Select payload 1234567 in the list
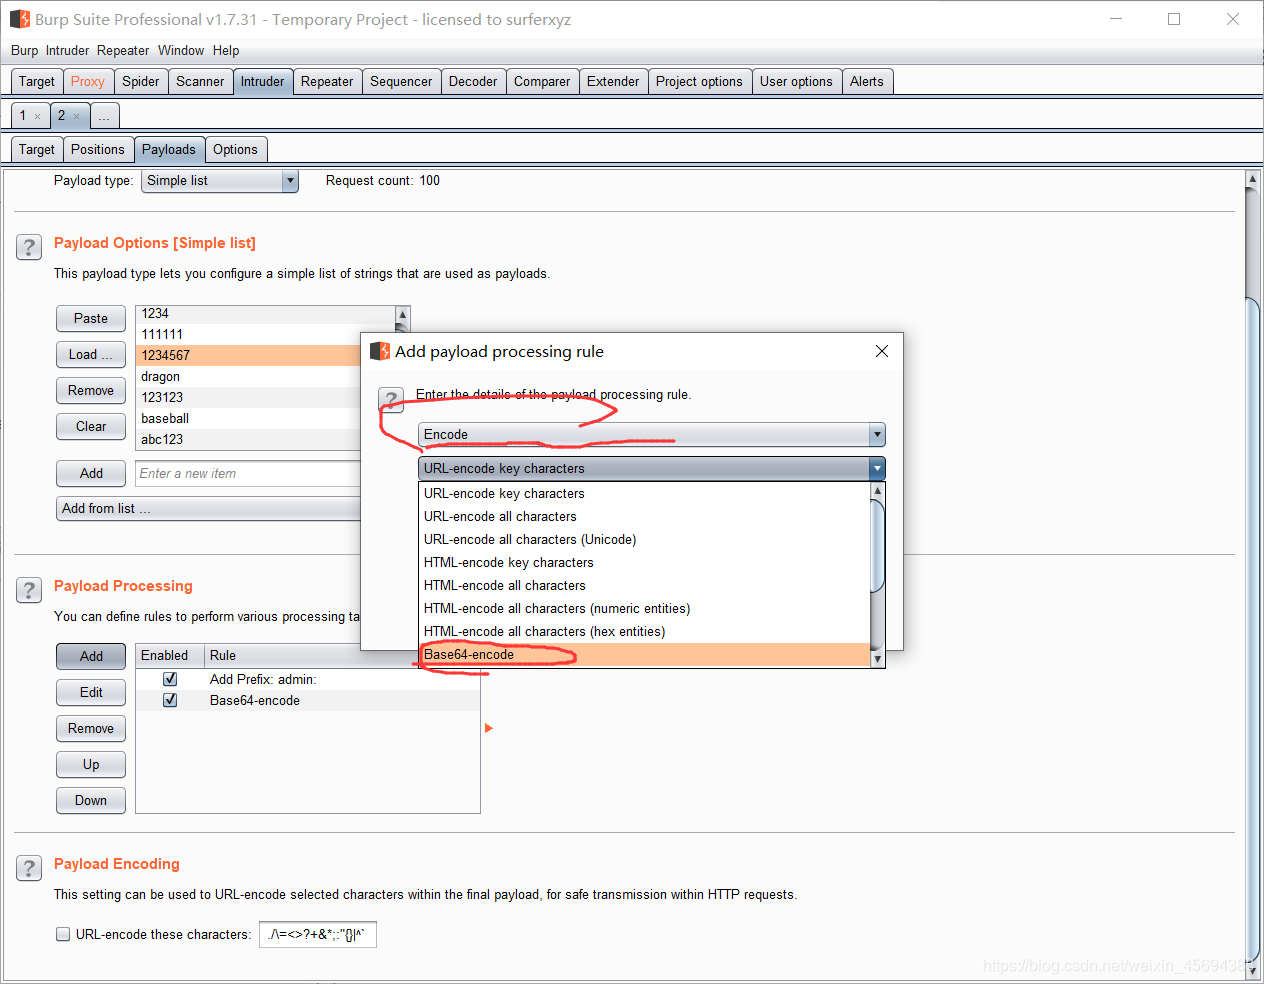Screen dimensions: 1264x984 tap(248, 355)
